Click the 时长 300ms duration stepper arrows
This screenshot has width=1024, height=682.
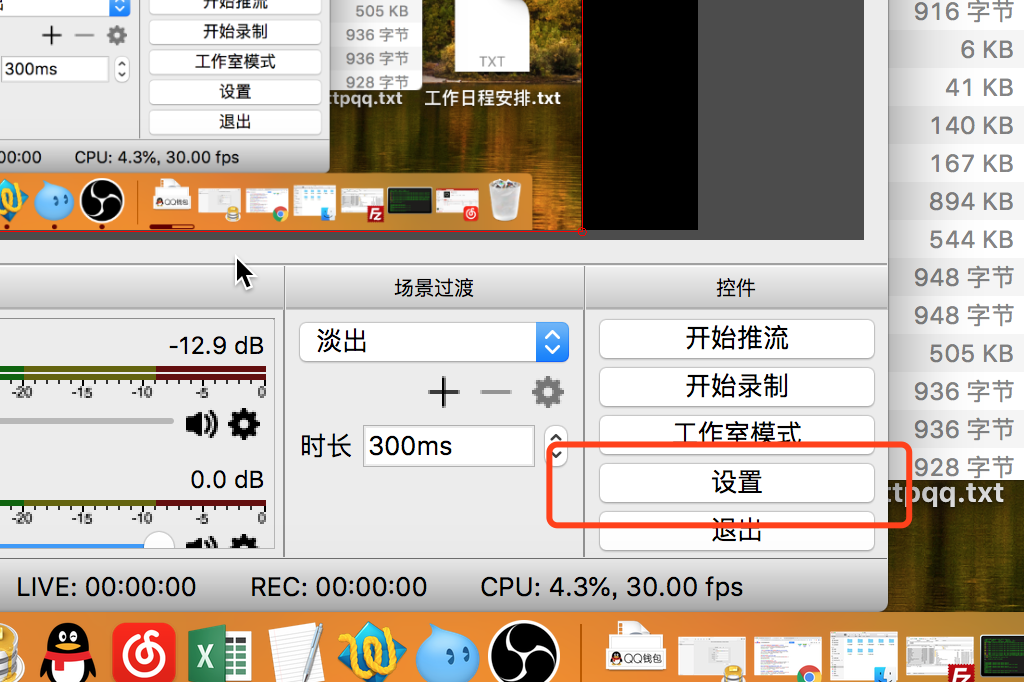pos(556,446)
